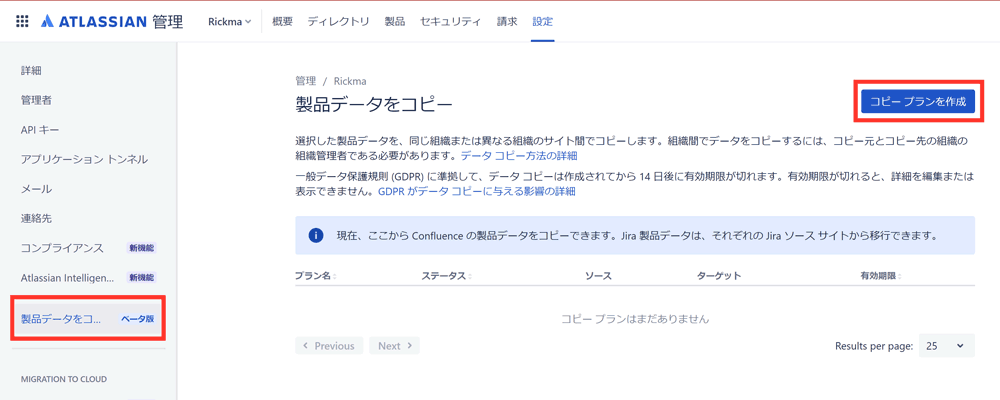The height and width of the screenshot is (400, 1000).
Task: Open Results per page dropdown
Action: tap(946, 346)
